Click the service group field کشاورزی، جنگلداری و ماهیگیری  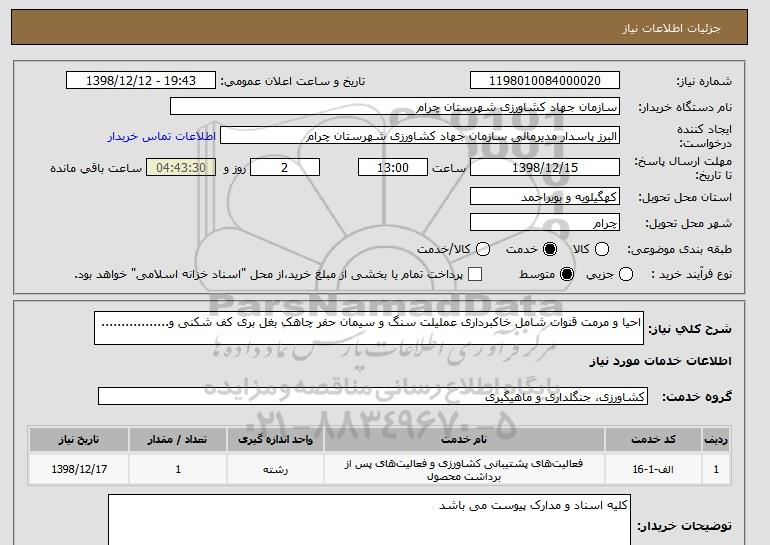click(373, 397)
